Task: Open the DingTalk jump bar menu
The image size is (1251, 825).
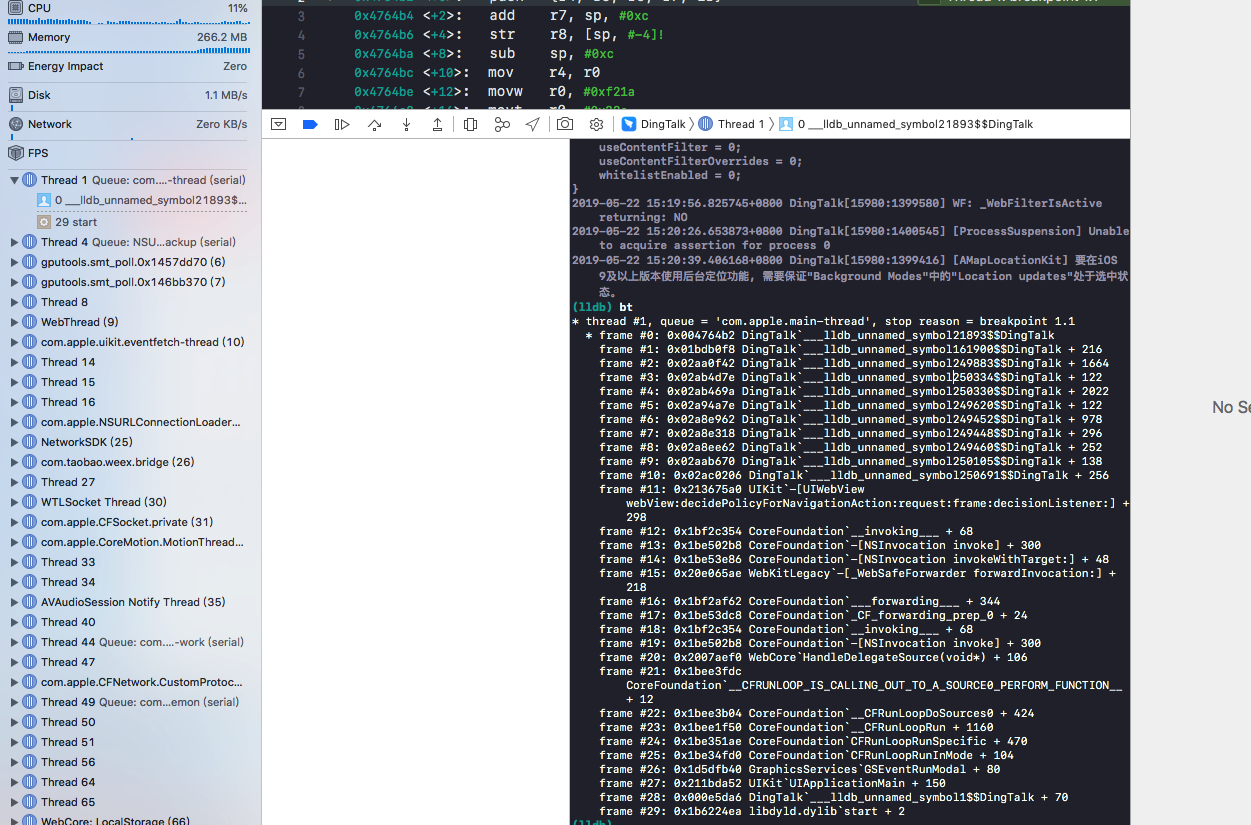Action: pos(657,124)
